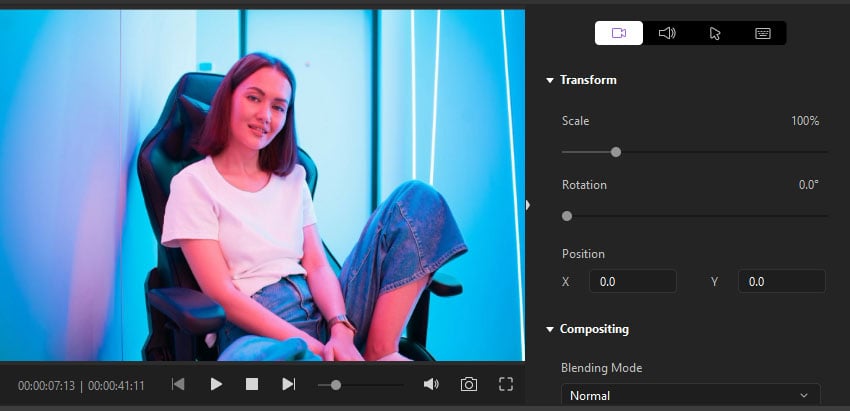
Task: Click the Rotation slider handle
Action: click(x=567, y=216)
